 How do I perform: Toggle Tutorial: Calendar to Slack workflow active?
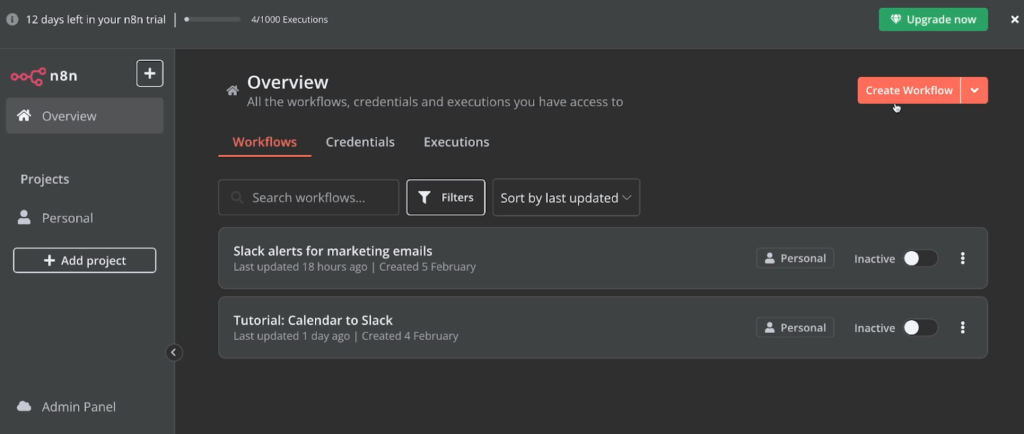920,327
